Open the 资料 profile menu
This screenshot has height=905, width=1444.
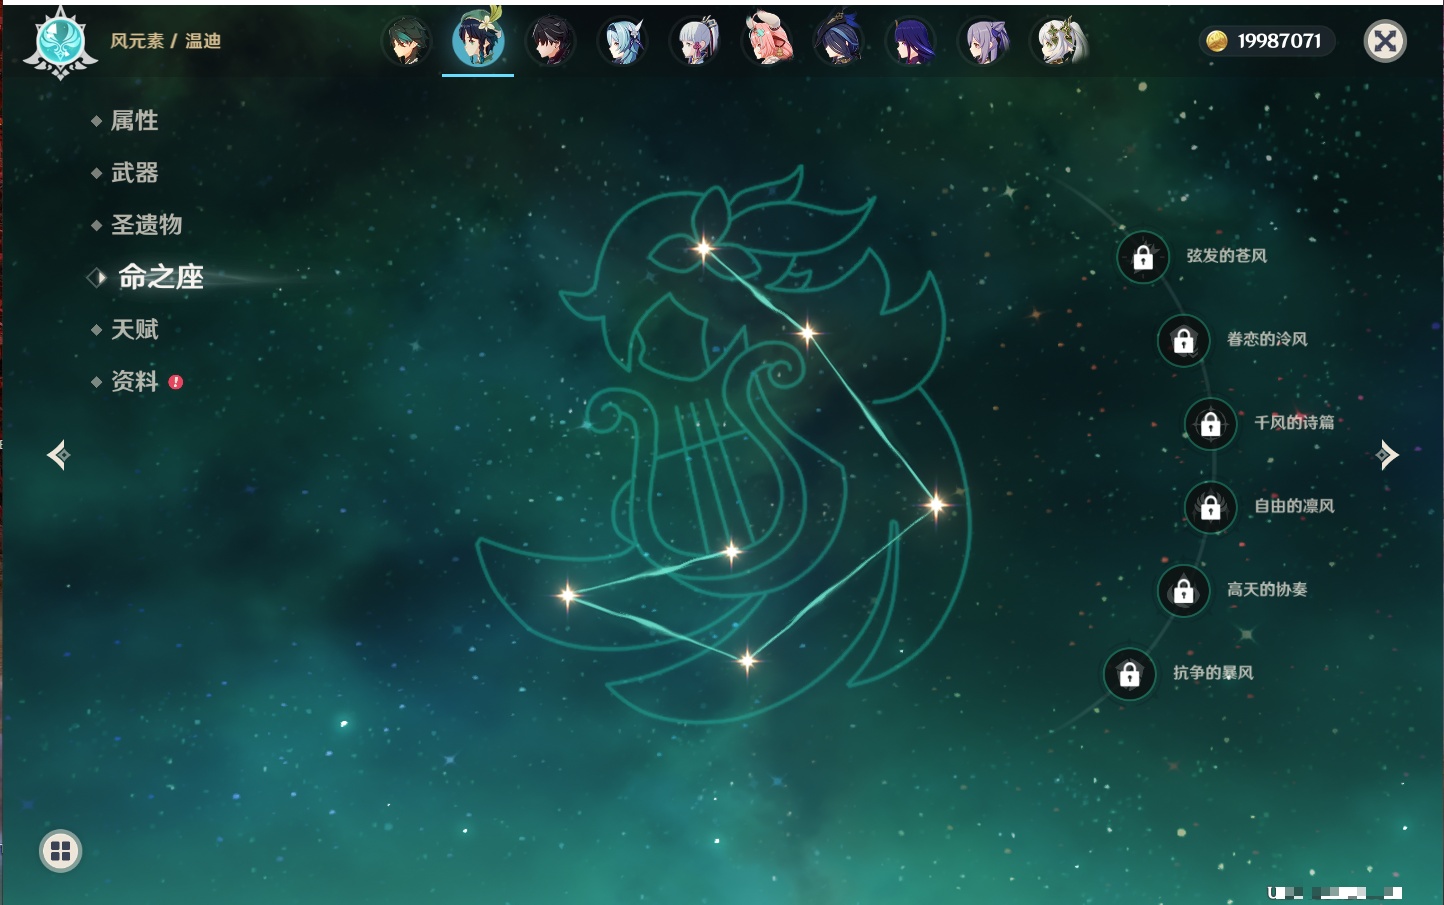coord(134,381)
